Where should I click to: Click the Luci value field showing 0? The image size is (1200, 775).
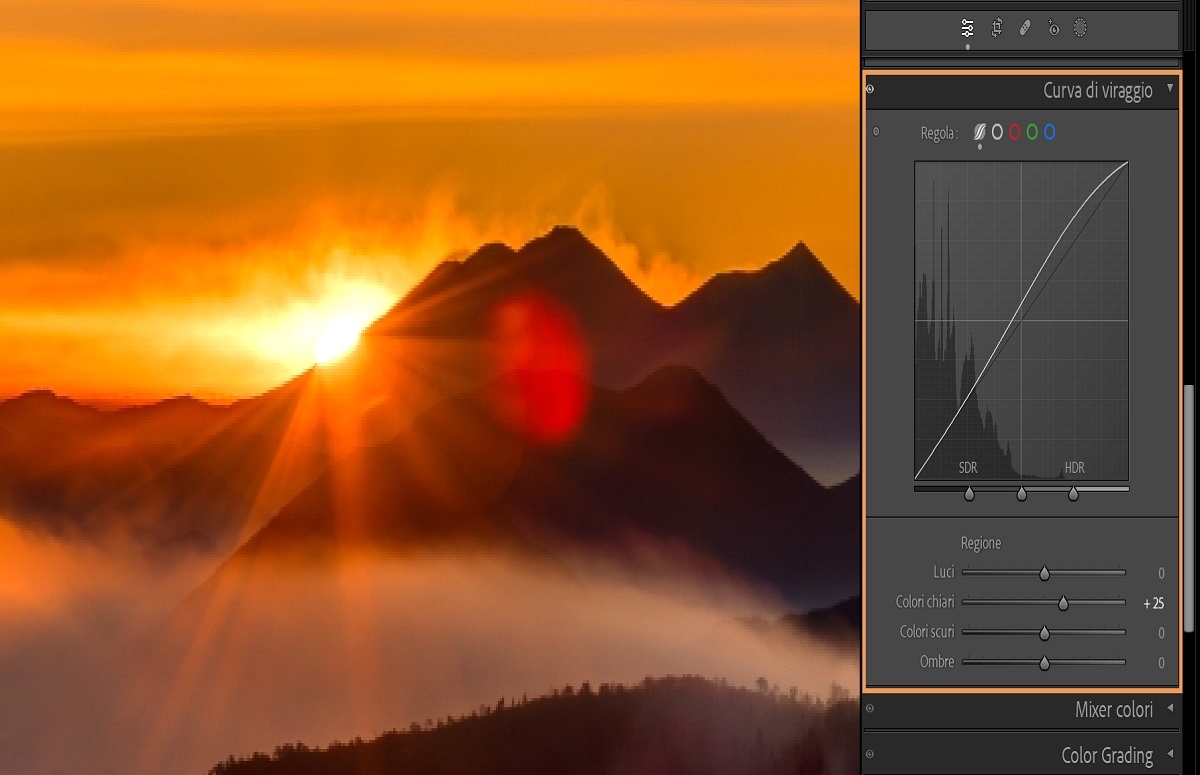tap(1161, 574)
